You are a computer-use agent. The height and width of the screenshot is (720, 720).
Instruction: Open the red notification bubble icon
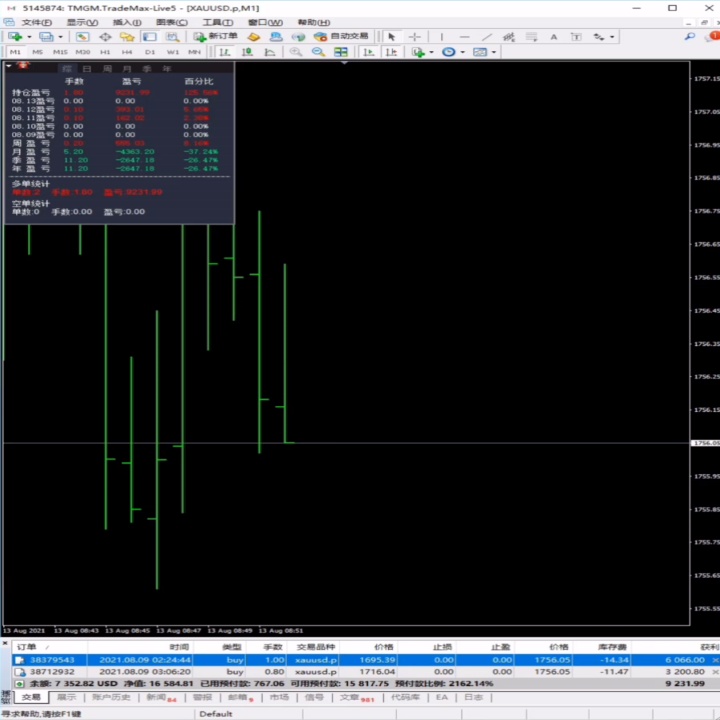click(x=713, y=36)
